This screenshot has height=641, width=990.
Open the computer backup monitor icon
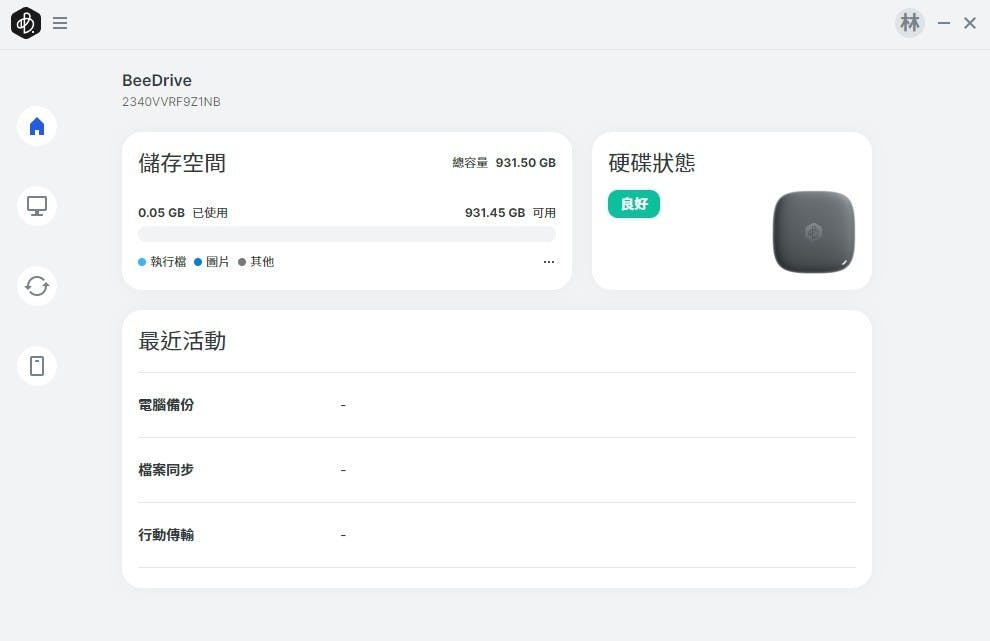(37, 206)
